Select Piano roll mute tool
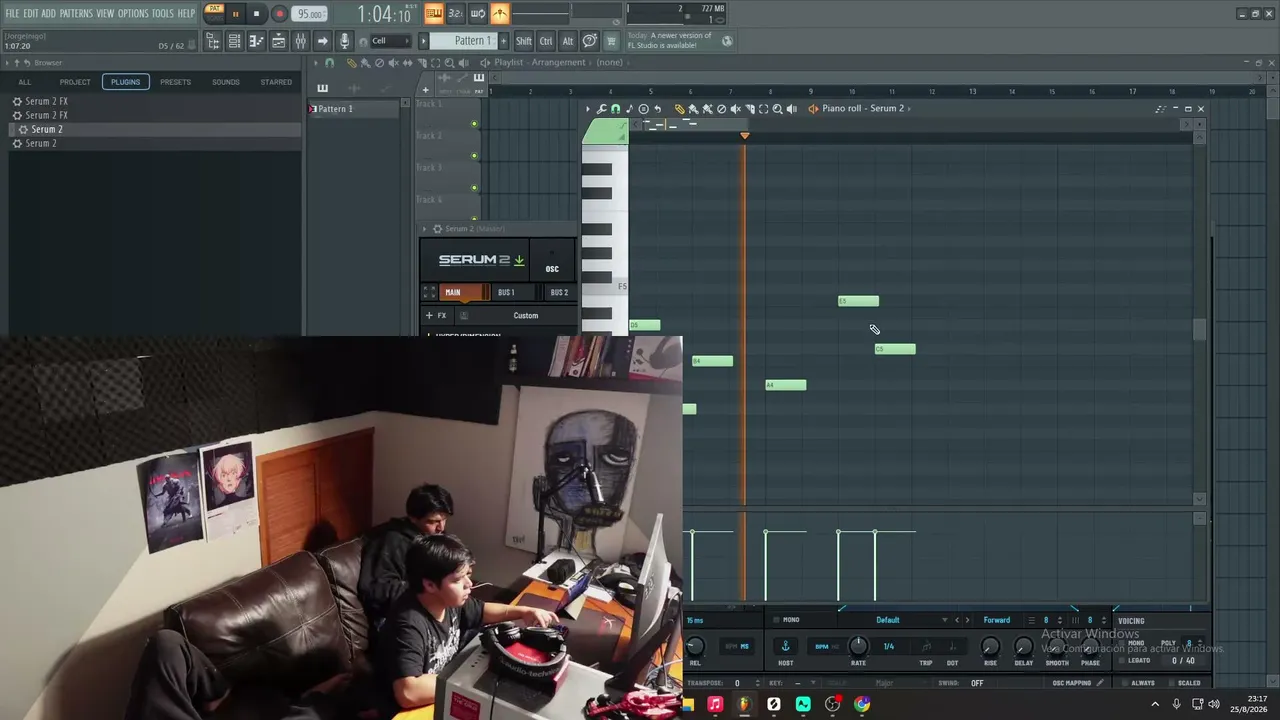This screenshot has width=1280, height=720. pos(736,109)
